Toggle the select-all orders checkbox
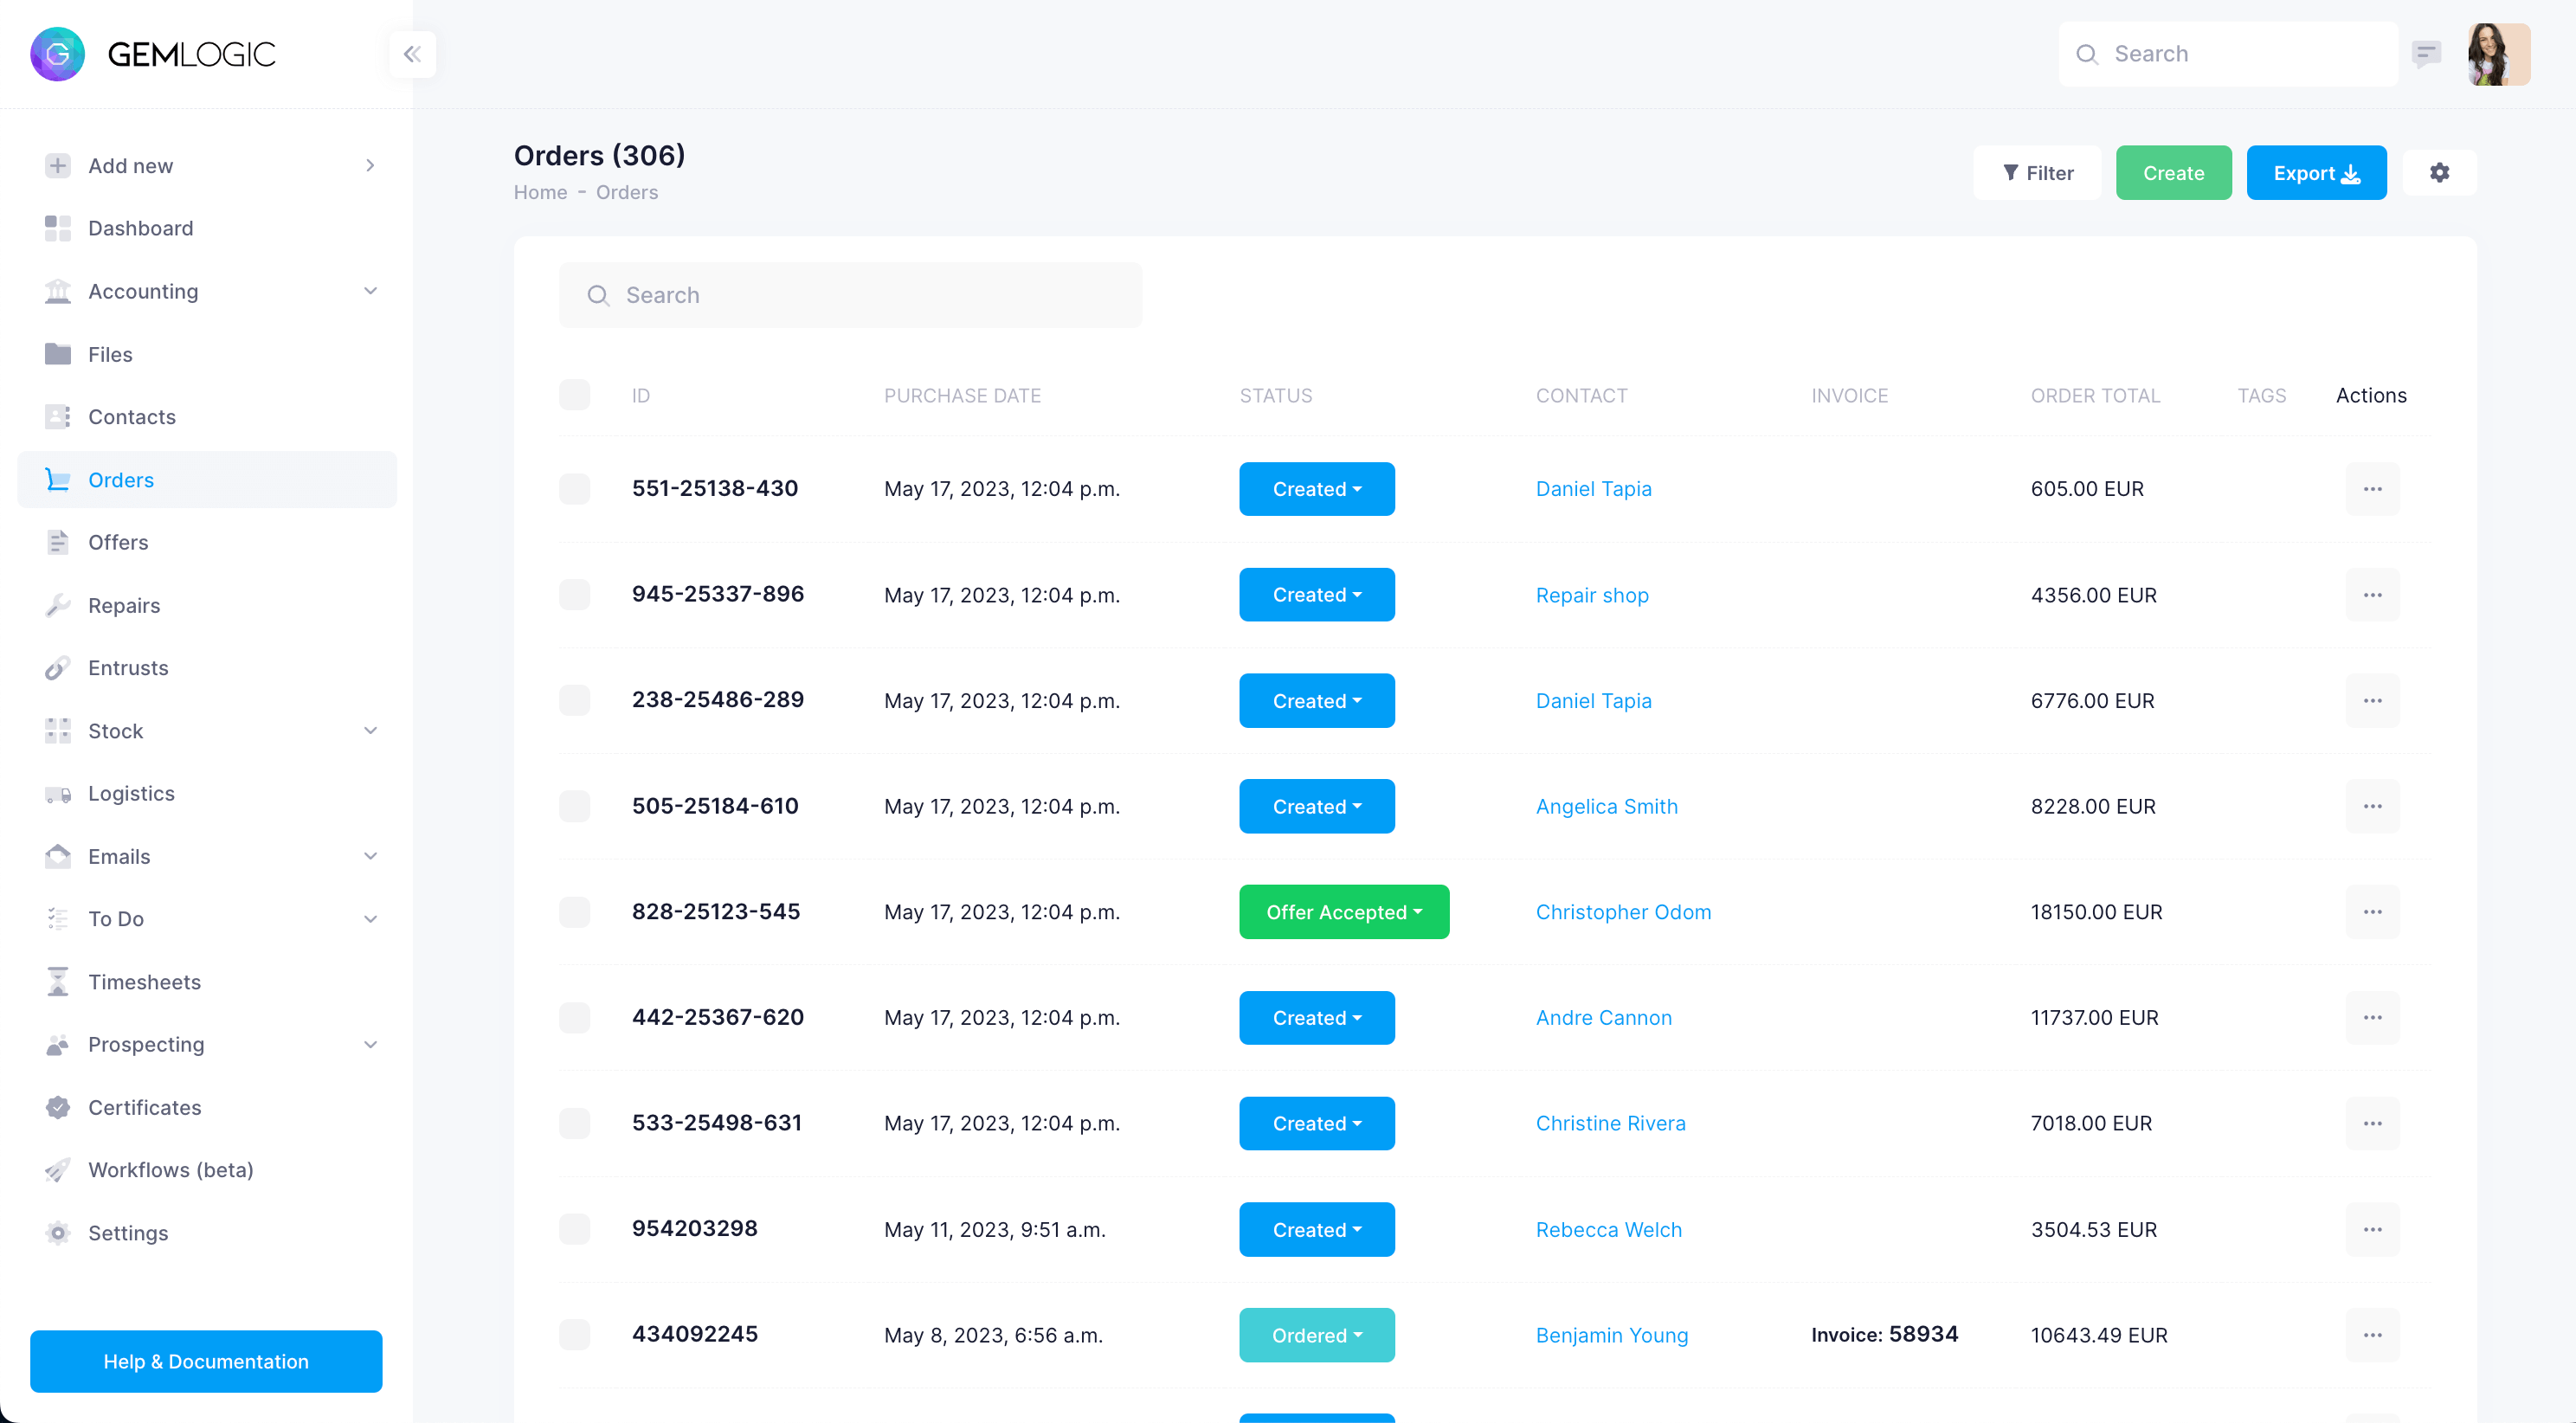 [574, 395]
